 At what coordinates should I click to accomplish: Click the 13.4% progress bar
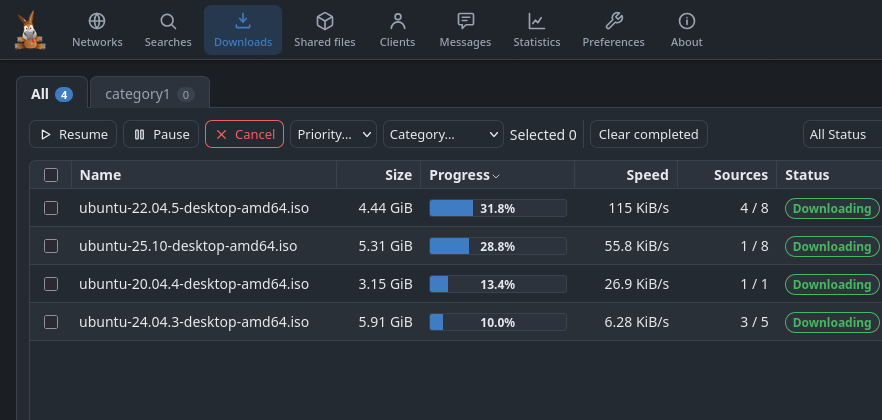click(498, 284)
